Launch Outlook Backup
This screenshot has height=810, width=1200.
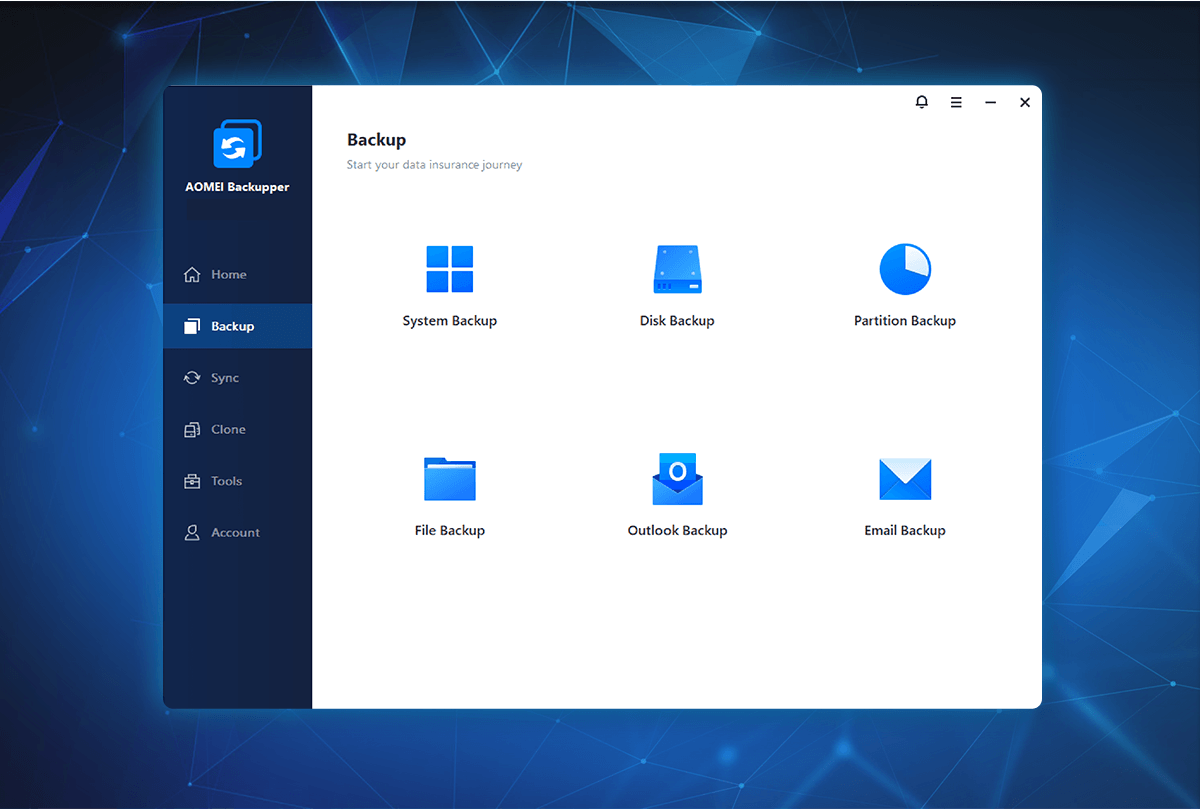(x=677, y=495)
